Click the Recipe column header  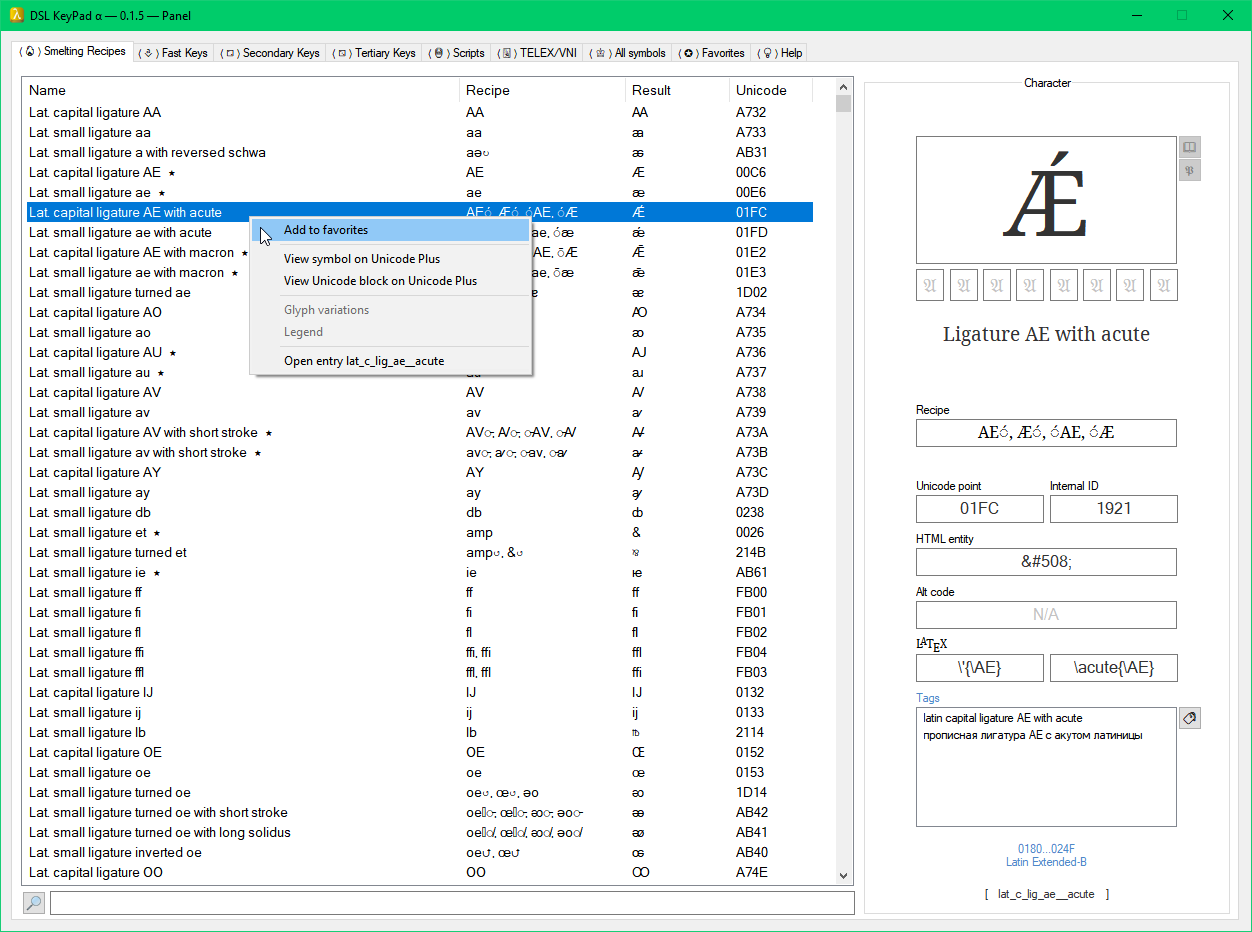pos(542,90)
